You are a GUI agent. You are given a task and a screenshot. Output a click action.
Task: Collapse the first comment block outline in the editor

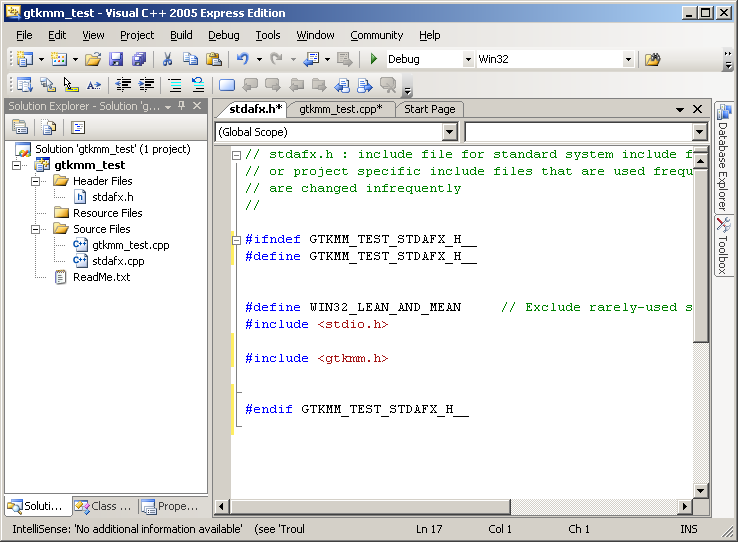tap(236, 155)
